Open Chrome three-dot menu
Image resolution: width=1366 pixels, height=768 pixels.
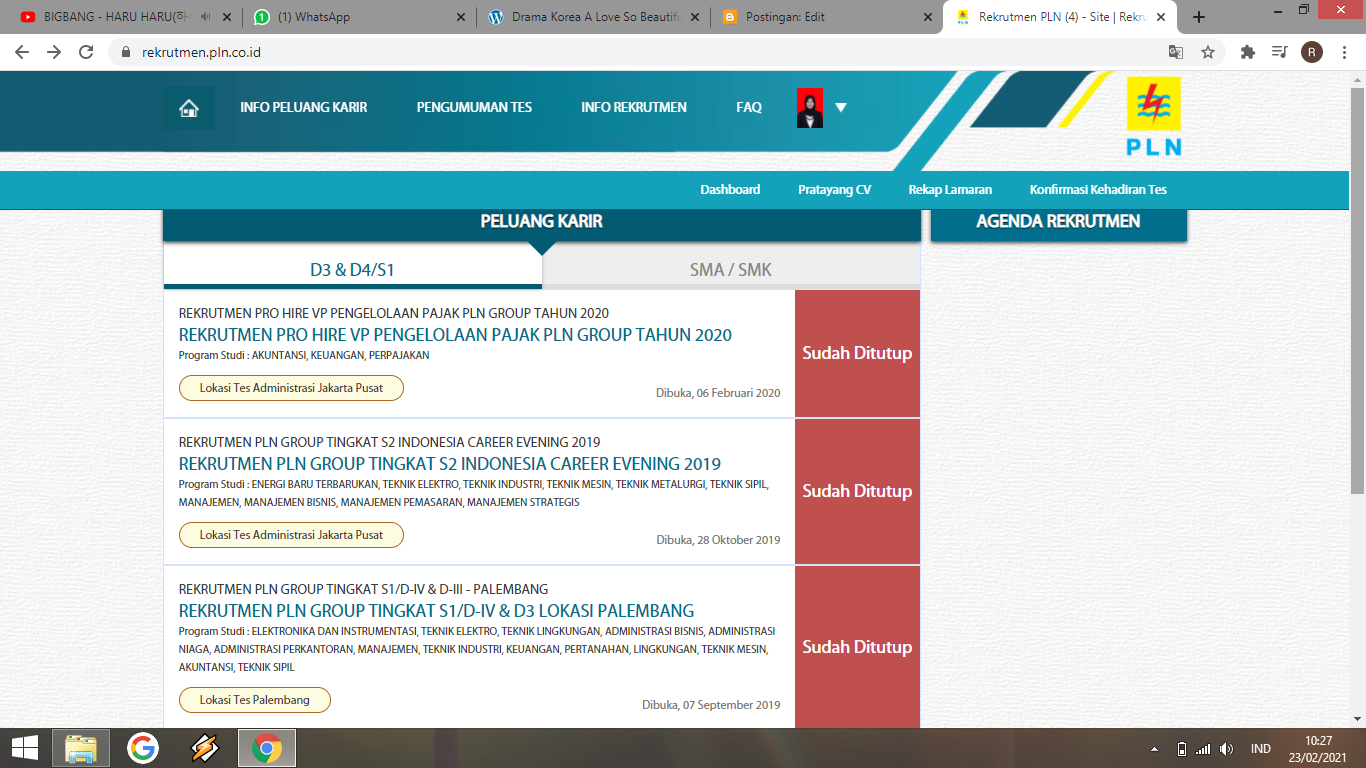point(1343,52)
